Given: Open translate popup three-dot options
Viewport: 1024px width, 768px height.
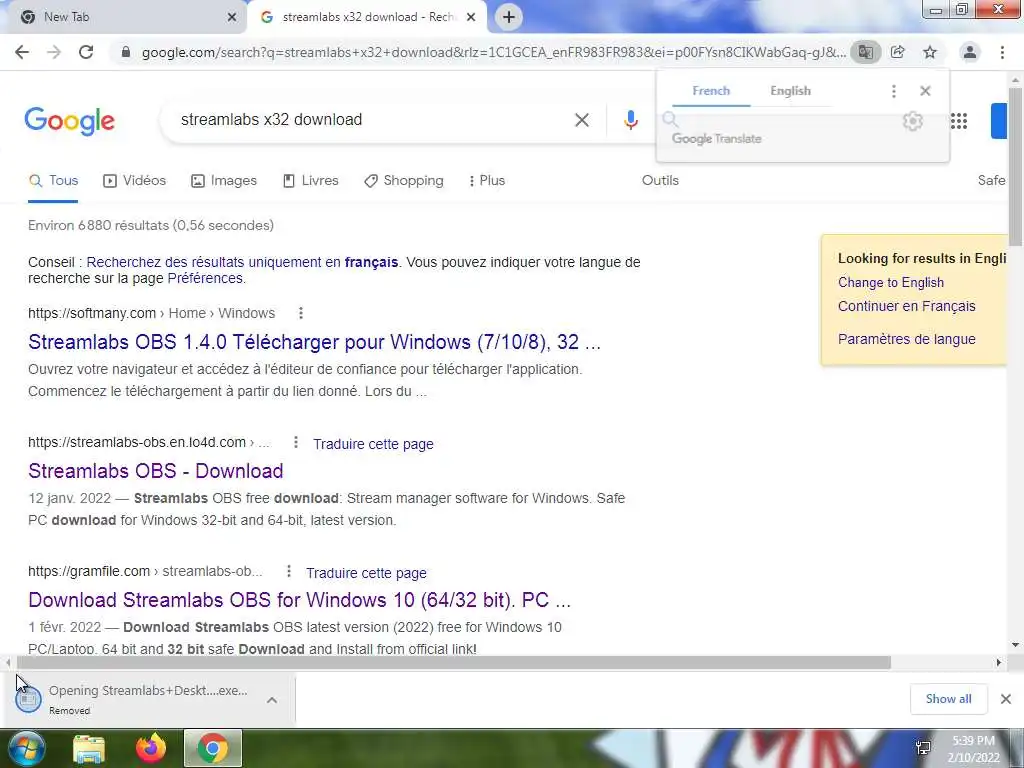Looking at the screenshot, I should (893, 91).
